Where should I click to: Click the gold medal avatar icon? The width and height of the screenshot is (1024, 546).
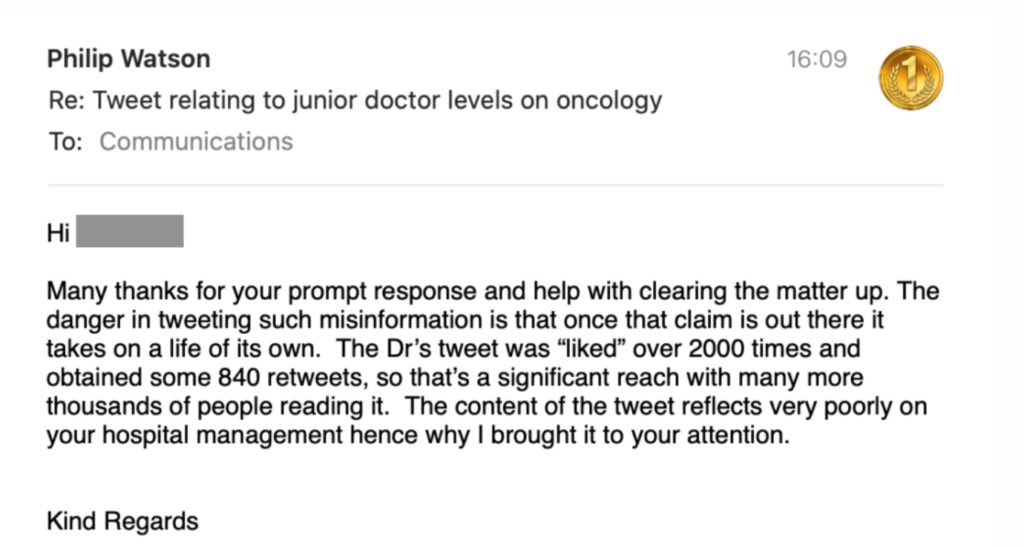(910, 78)
